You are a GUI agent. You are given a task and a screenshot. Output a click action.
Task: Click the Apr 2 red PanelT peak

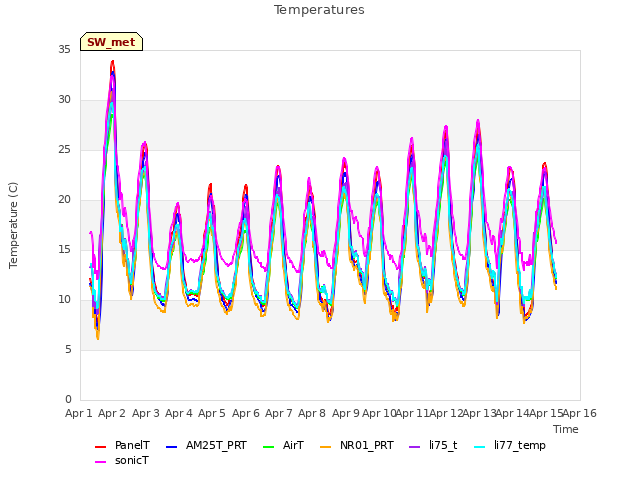click(112, 62)
